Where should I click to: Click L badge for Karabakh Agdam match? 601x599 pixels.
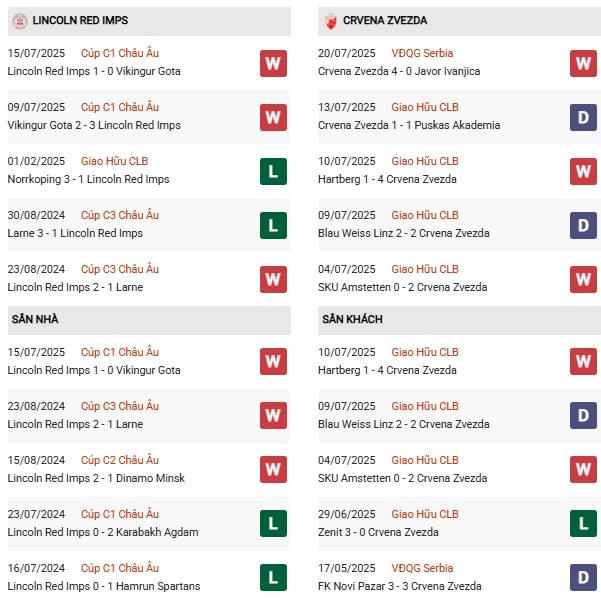point(273,523)
